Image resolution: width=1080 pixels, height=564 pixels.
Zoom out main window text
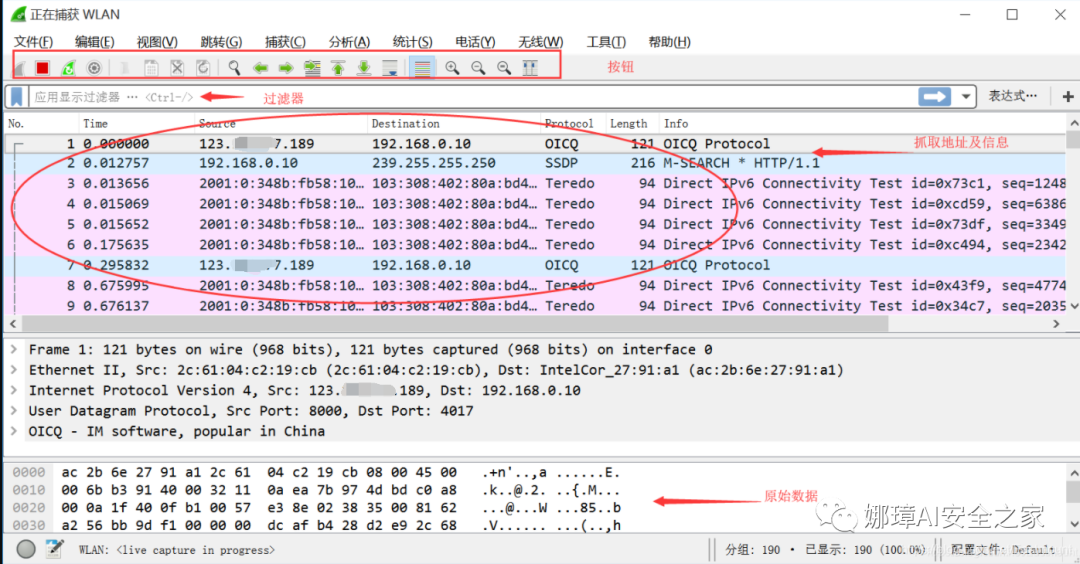coord(478,67)
